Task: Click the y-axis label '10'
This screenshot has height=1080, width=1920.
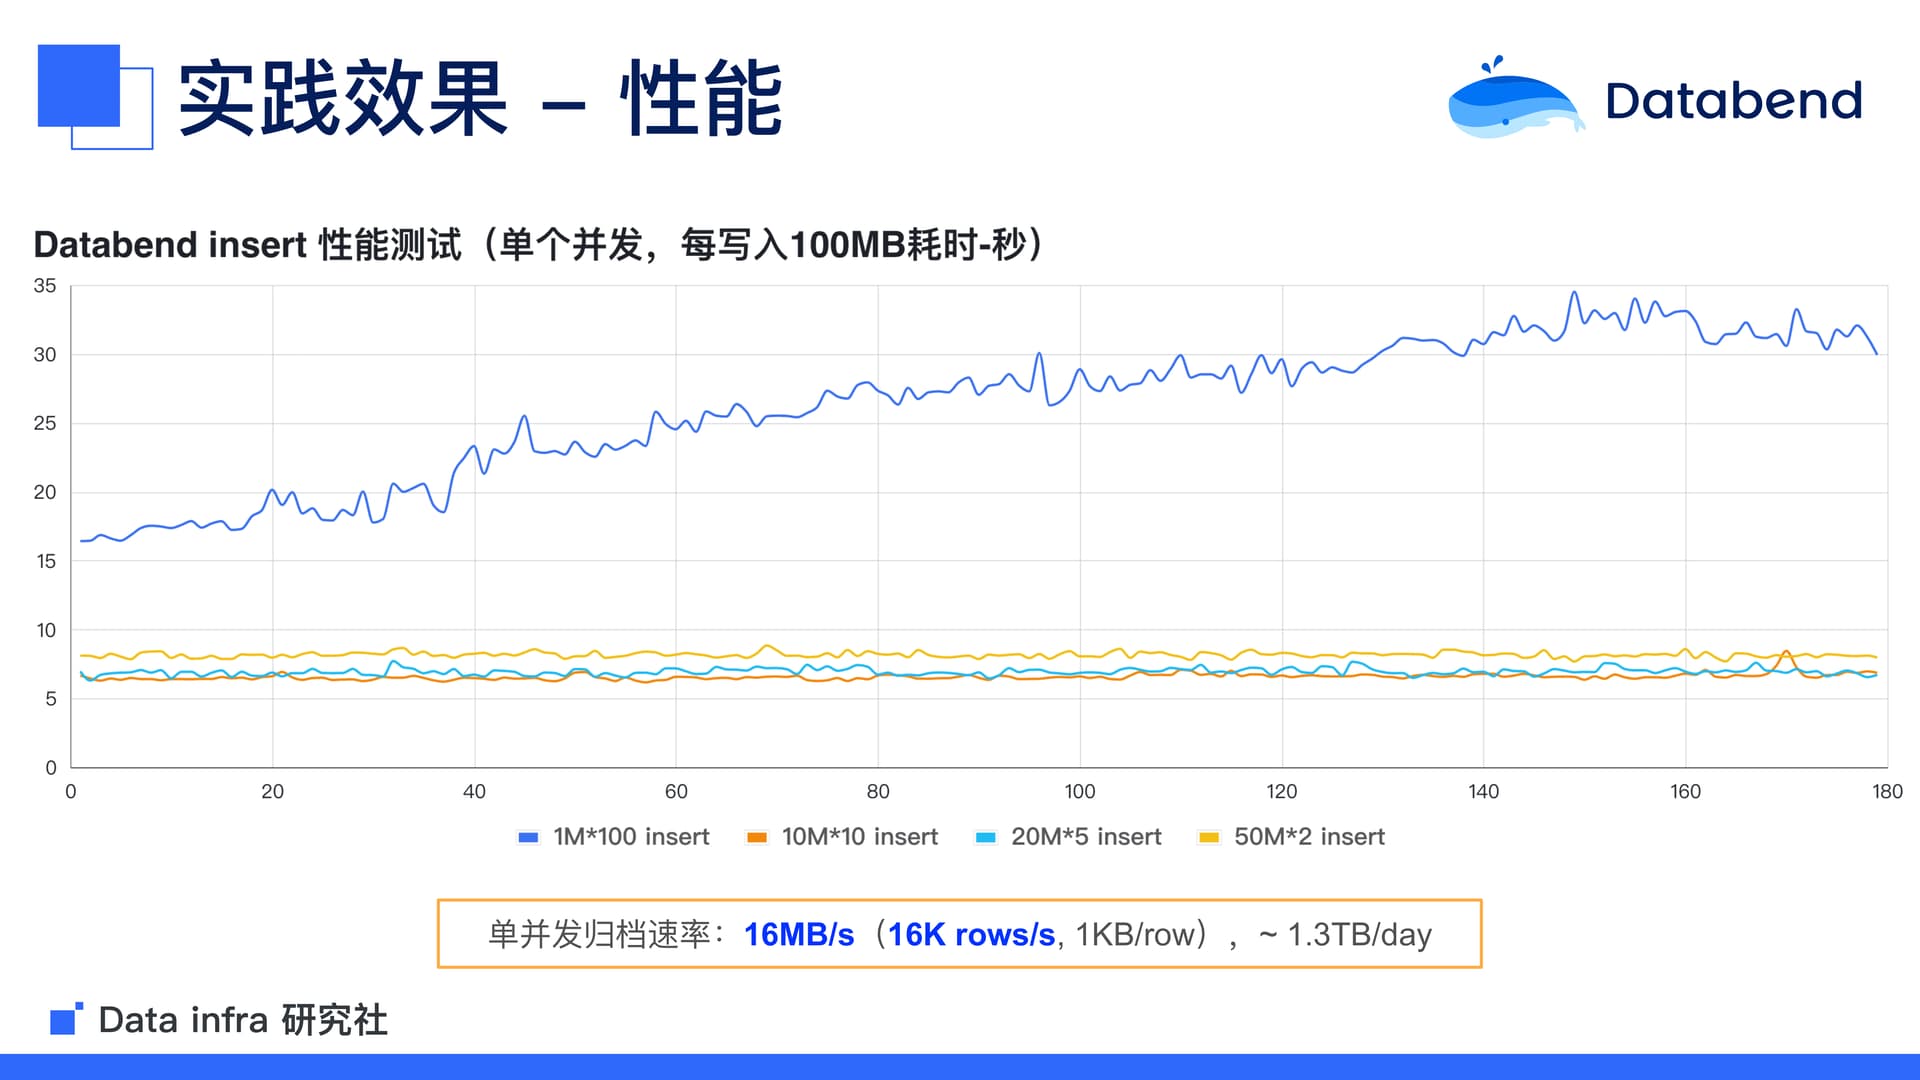Action: 45,631
